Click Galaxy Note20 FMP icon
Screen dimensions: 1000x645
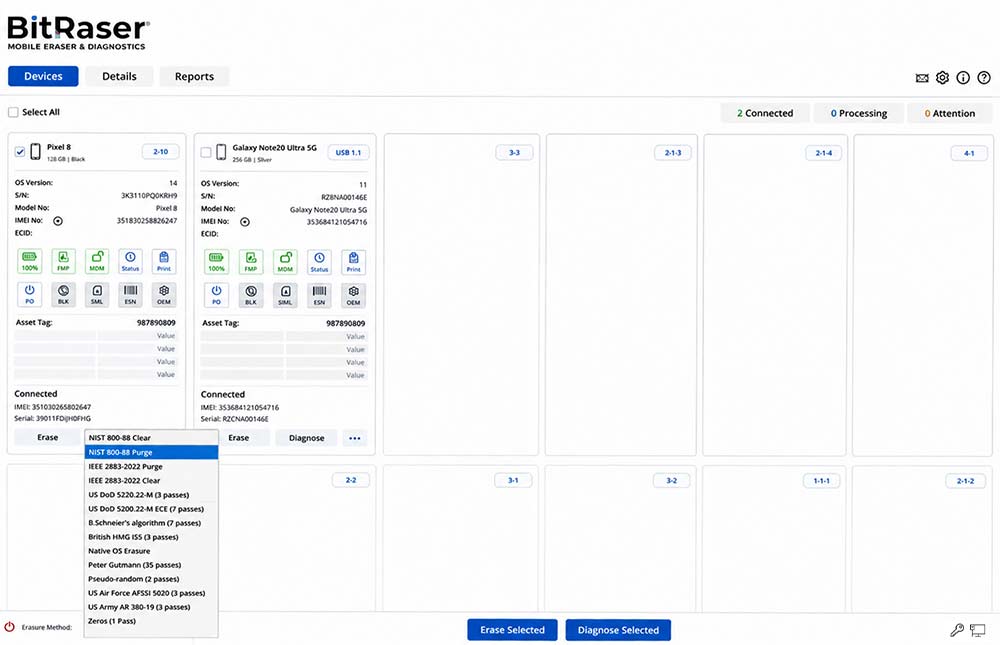(251, 262)
